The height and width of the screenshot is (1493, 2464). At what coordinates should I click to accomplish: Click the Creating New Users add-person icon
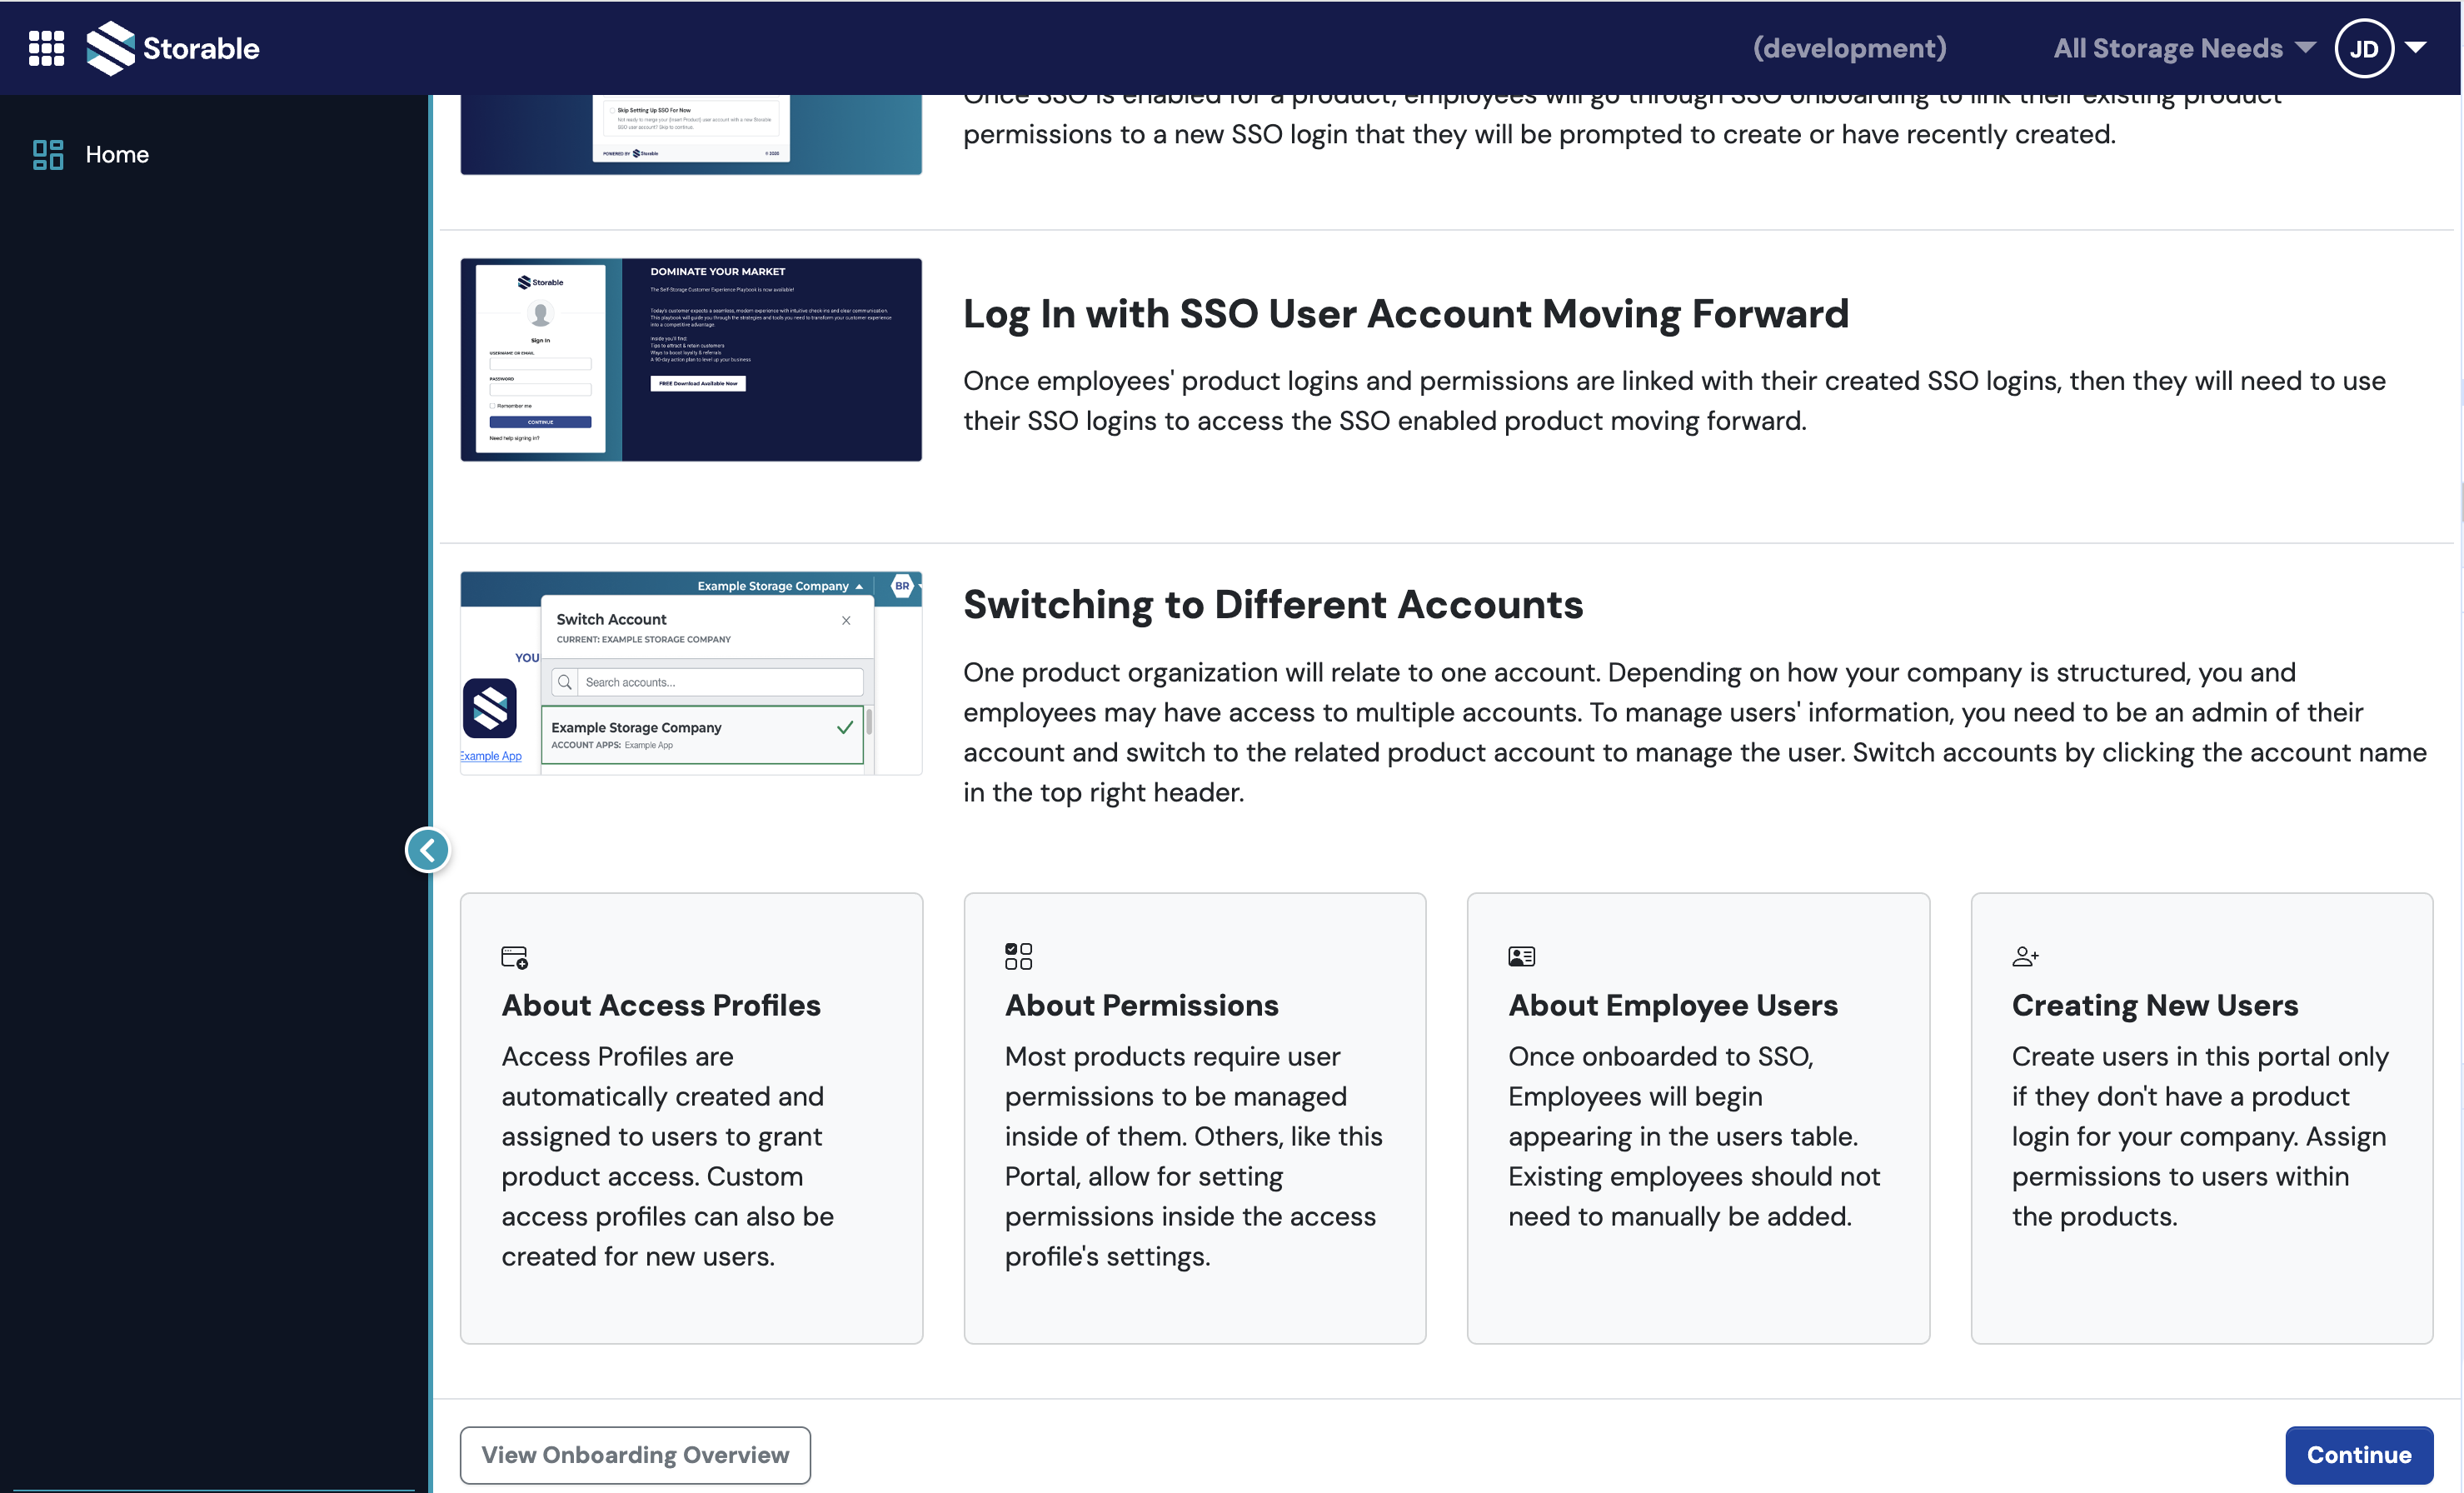(2024, 957)
